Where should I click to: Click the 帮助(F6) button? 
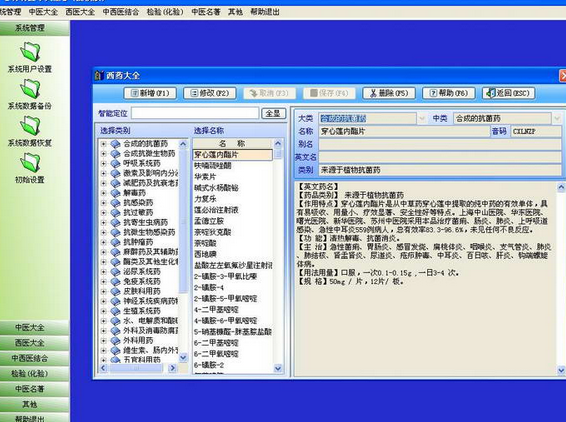coord(449,93)
